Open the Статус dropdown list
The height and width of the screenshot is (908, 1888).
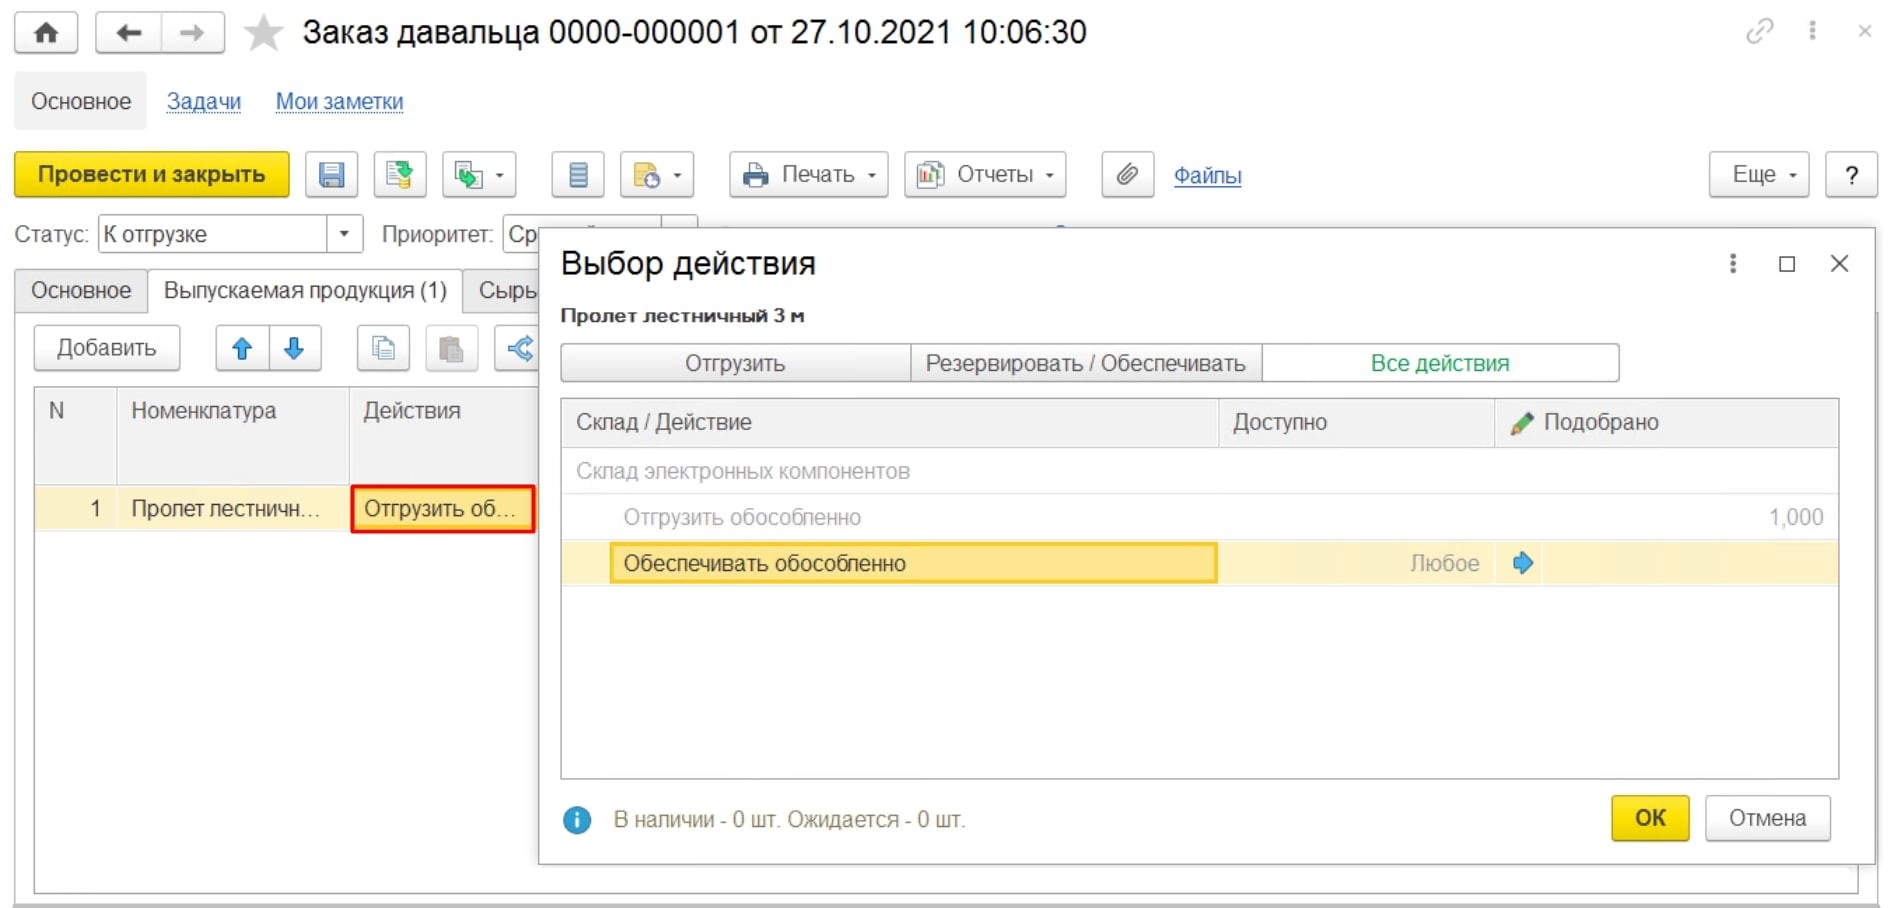click(x=344, y=234)
